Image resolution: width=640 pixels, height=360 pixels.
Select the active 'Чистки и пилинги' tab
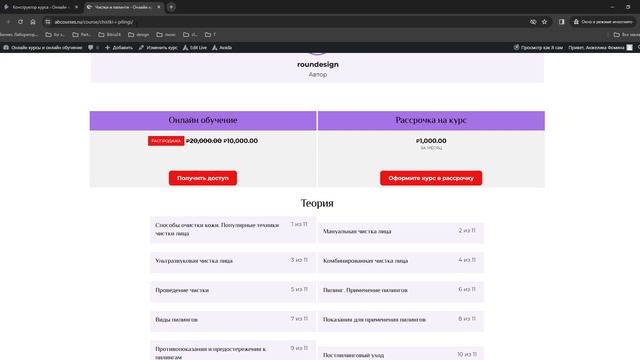click(x=124, y=7)
